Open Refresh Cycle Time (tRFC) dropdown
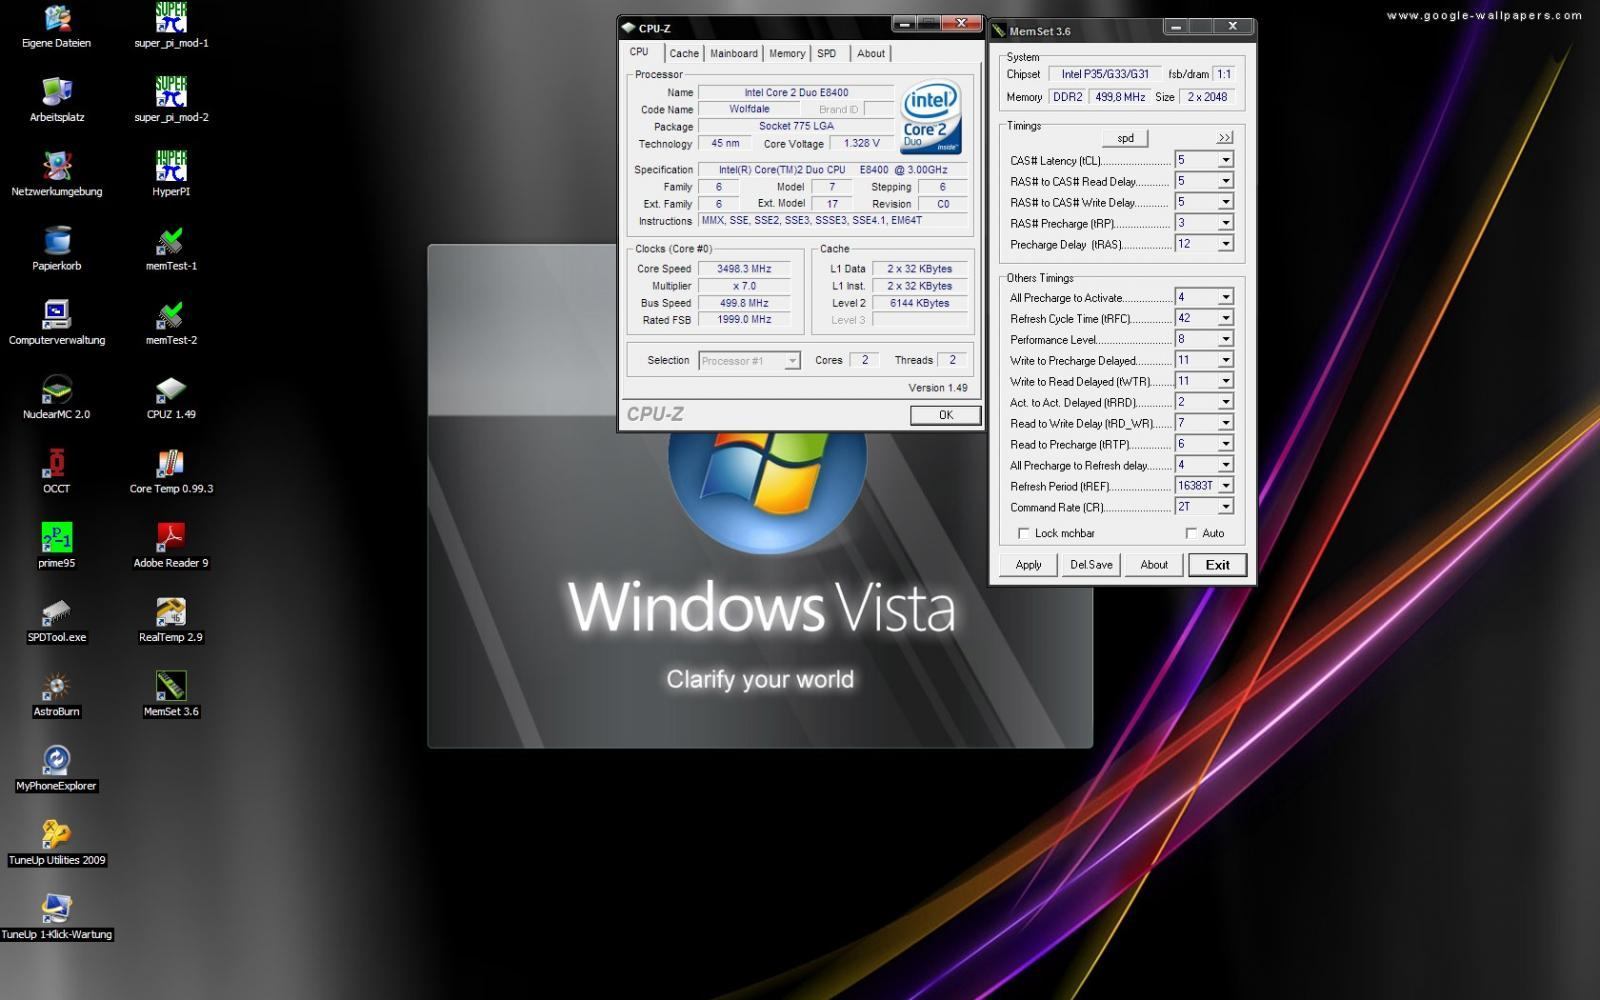1600x1000 pixels. (x=1225, y=318)
